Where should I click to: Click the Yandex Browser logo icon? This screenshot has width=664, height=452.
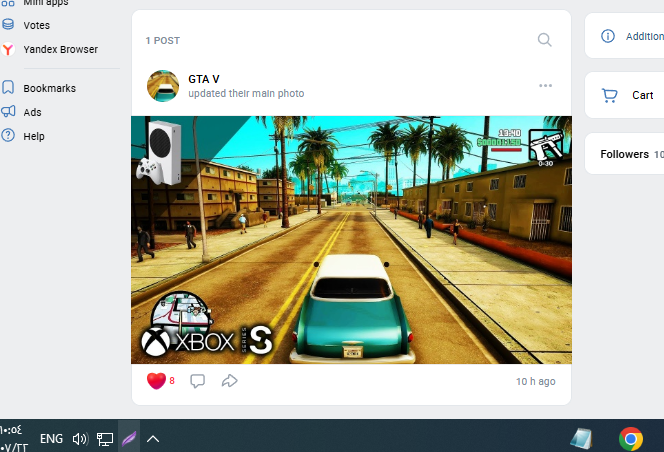8,49
